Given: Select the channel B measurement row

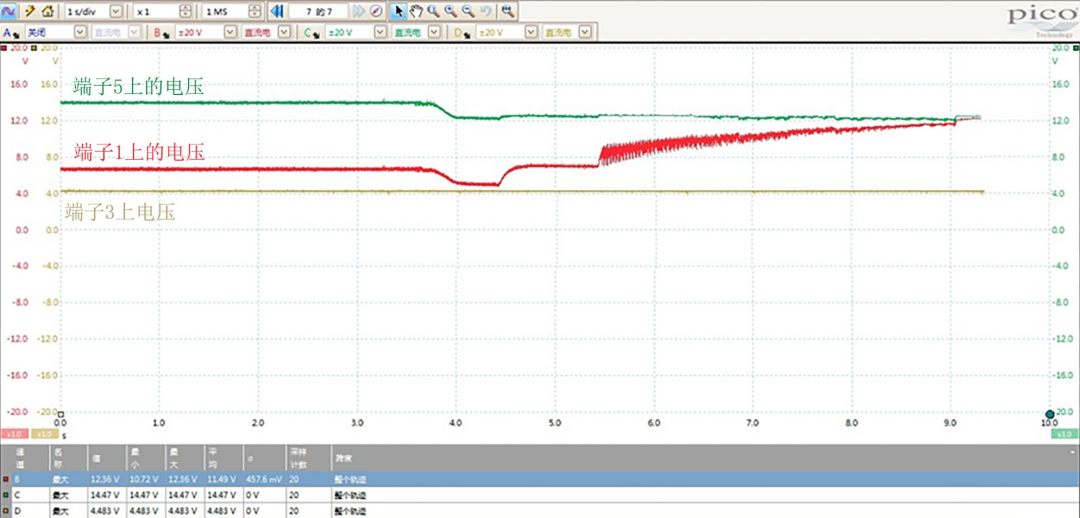Looking at the screenshot, I should [540, 477].
